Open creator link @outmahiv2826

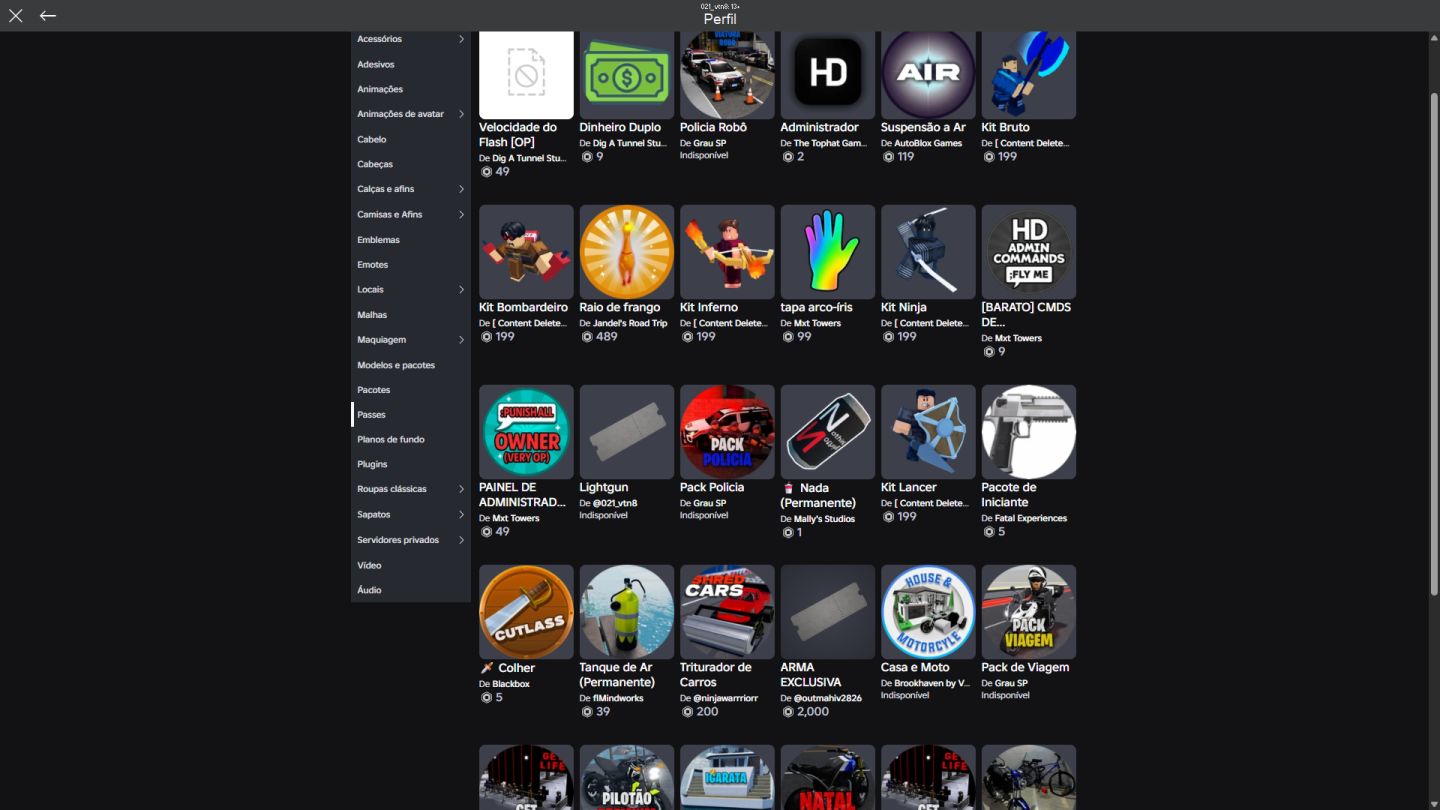coord(827,698)
